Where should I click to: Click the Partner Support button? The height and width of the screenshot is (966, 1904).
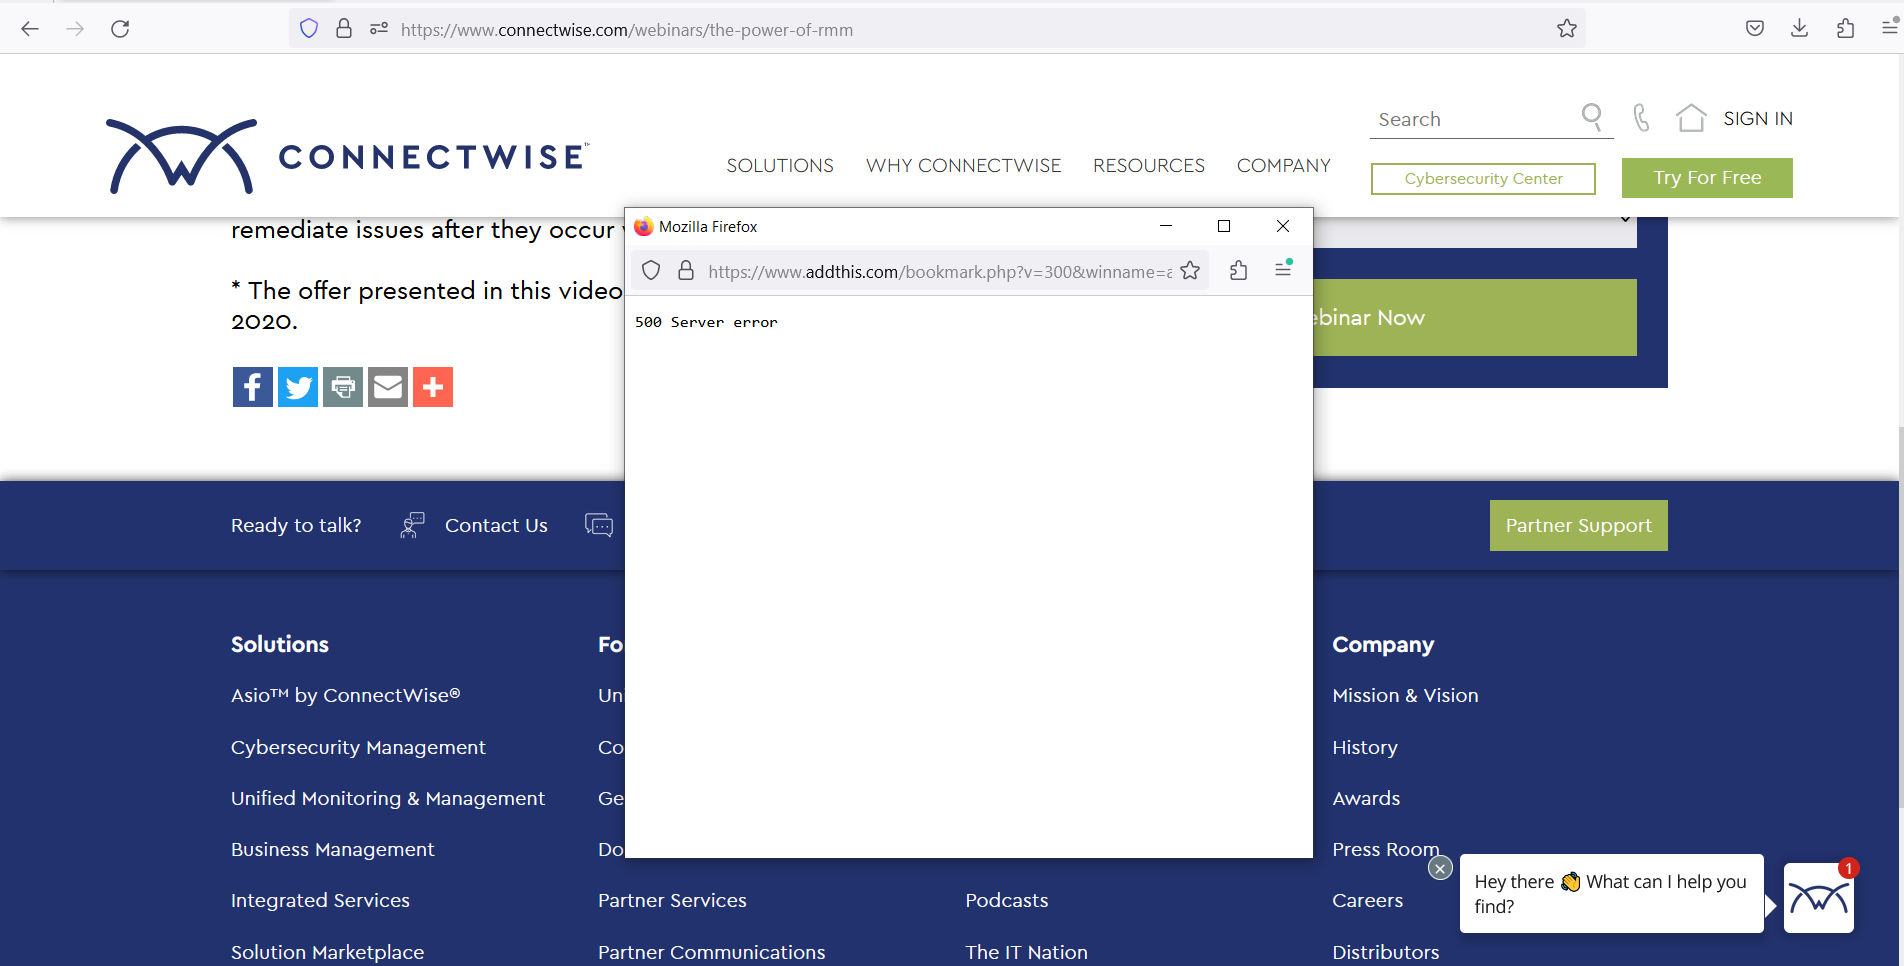coord(1579,525)
